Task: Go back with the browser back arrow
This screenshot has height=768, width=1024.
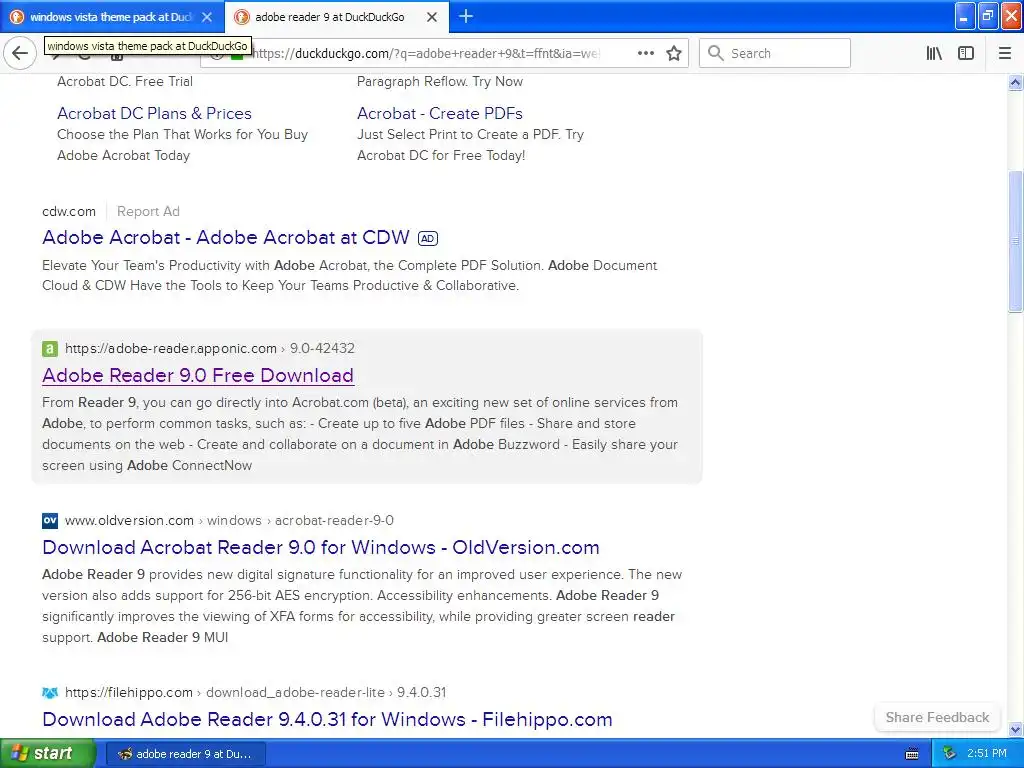Action: [20, 53]
